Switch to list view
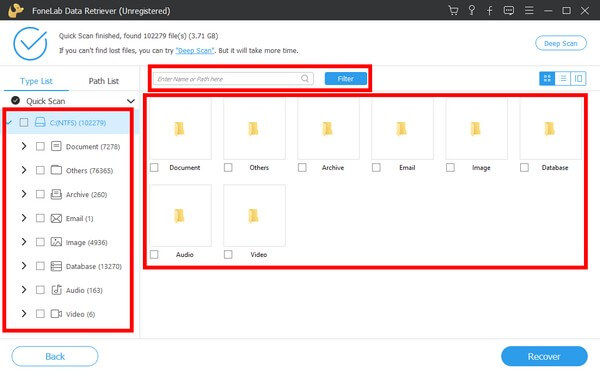600x379 pixels. tap(563, 78)
